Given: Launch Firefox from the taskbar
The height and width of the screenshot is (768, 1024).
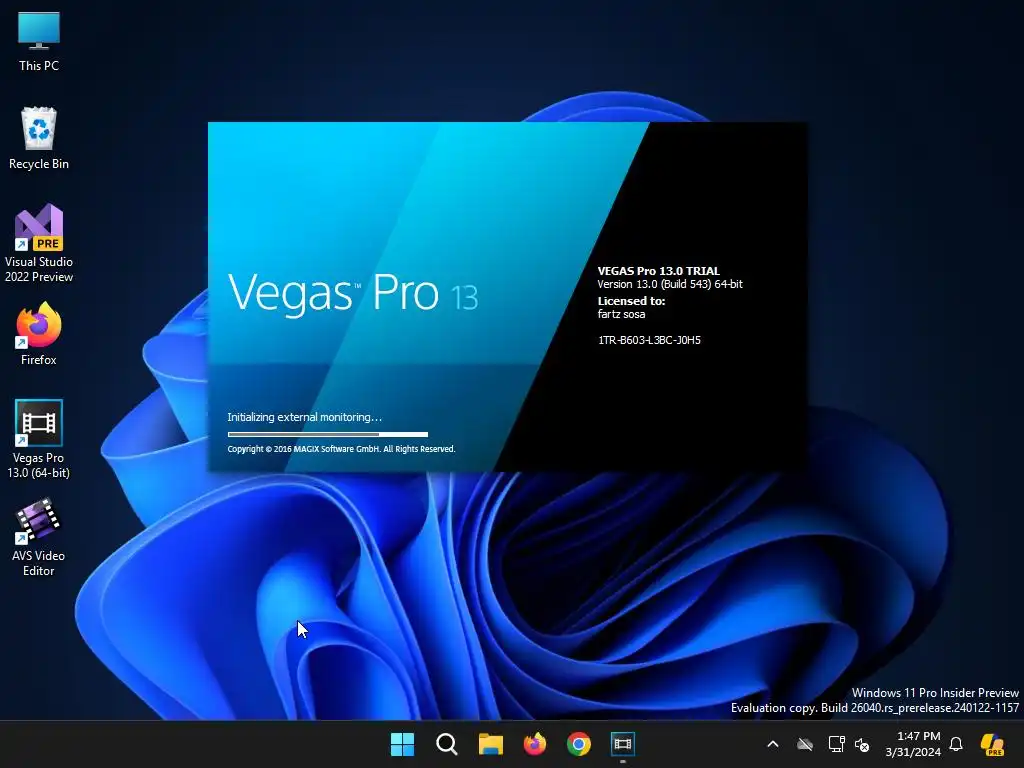Looking at the screenshot, I should (535, 744).
